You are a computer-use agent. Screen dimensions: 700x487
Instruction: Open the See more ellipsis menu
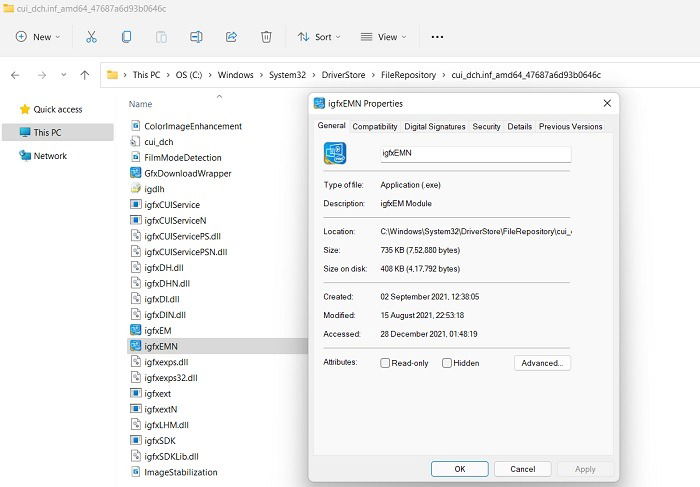pos(437,37)
